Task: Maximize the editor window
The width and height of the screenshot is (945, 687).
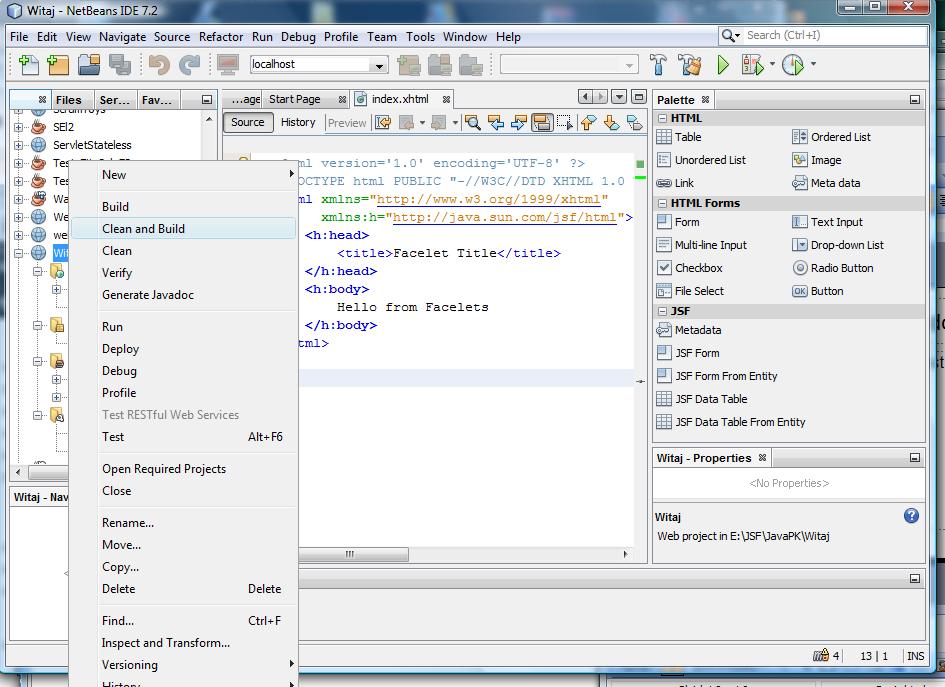Action: [x=638, y=96]
